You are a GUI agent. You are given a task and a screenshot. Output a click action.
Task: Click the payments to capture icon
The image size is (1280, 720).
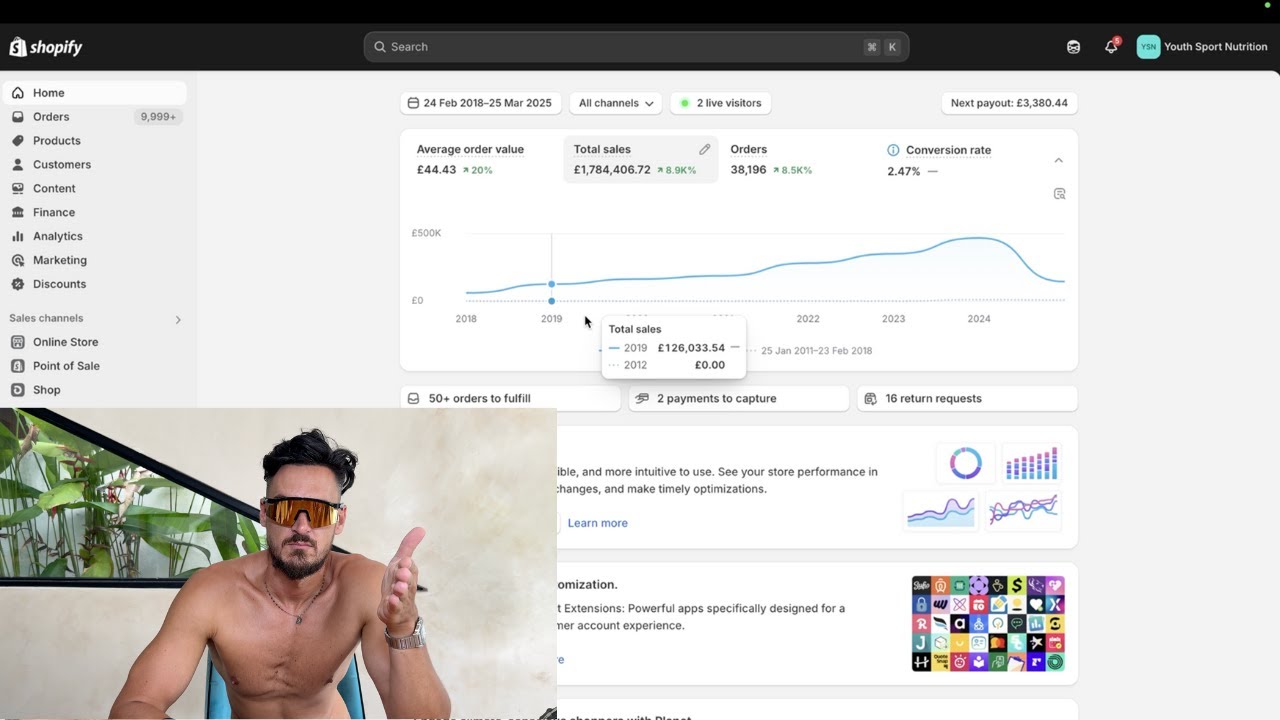[641, 398]
